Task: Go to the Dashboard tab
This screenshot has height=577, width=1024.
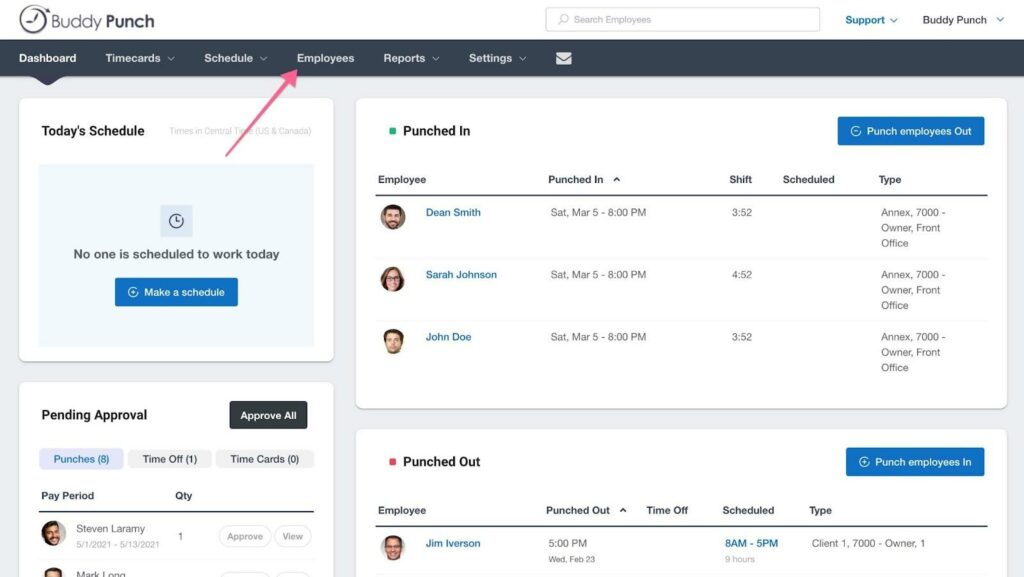Action: [x=48, y=58]
